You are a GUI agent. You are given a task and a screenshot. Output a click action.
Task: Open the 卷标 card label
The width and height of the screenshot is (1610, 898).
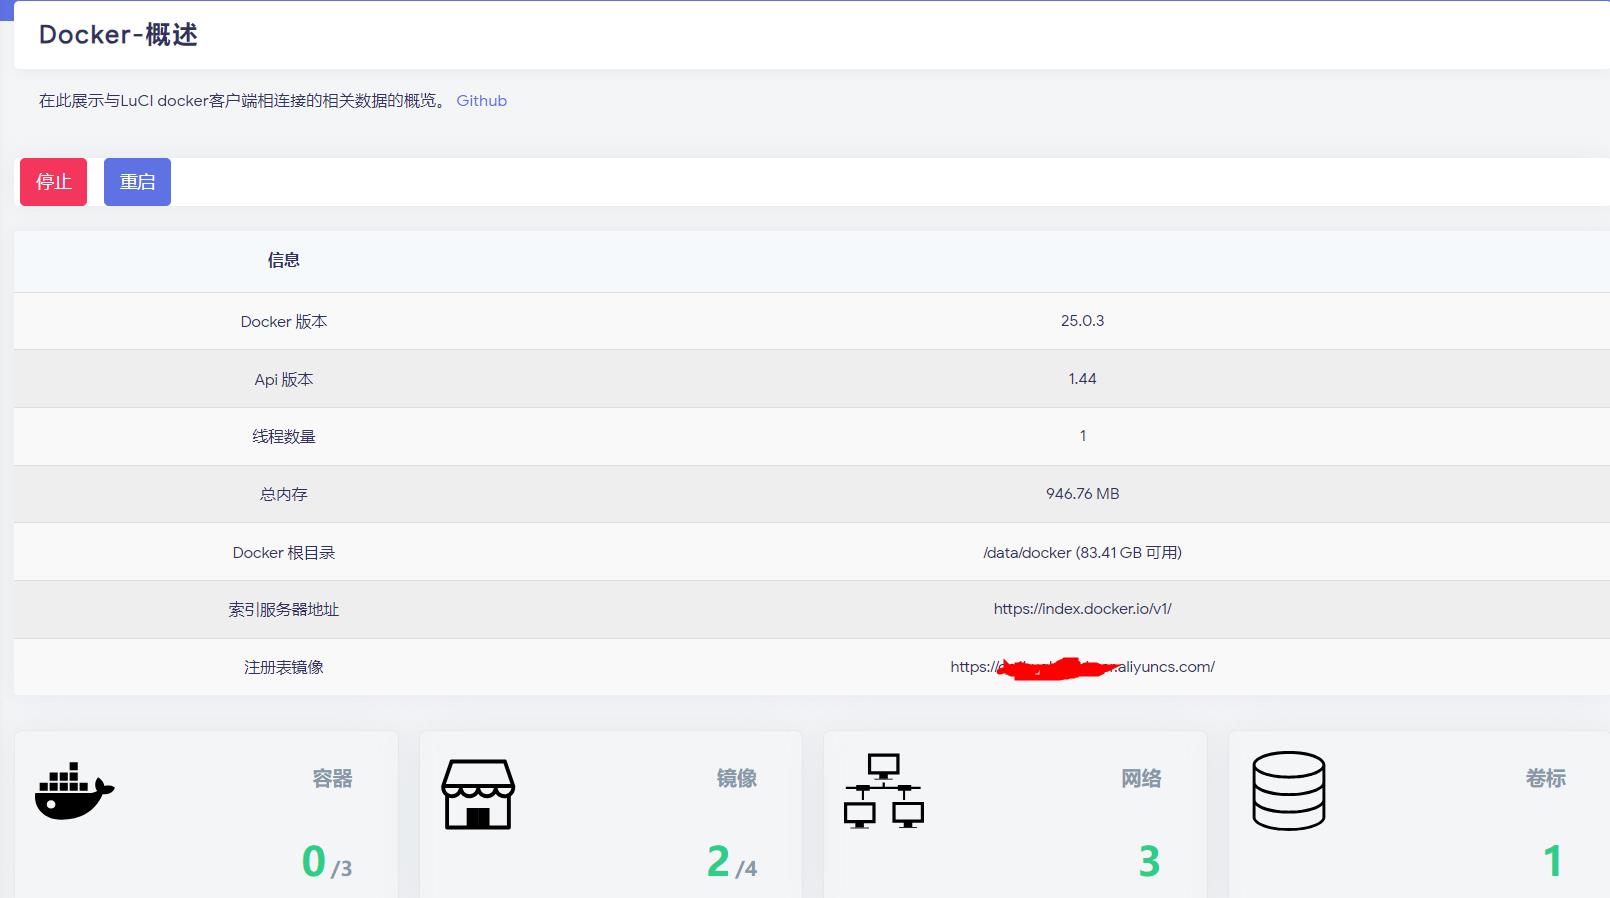tap(1545, 778)
